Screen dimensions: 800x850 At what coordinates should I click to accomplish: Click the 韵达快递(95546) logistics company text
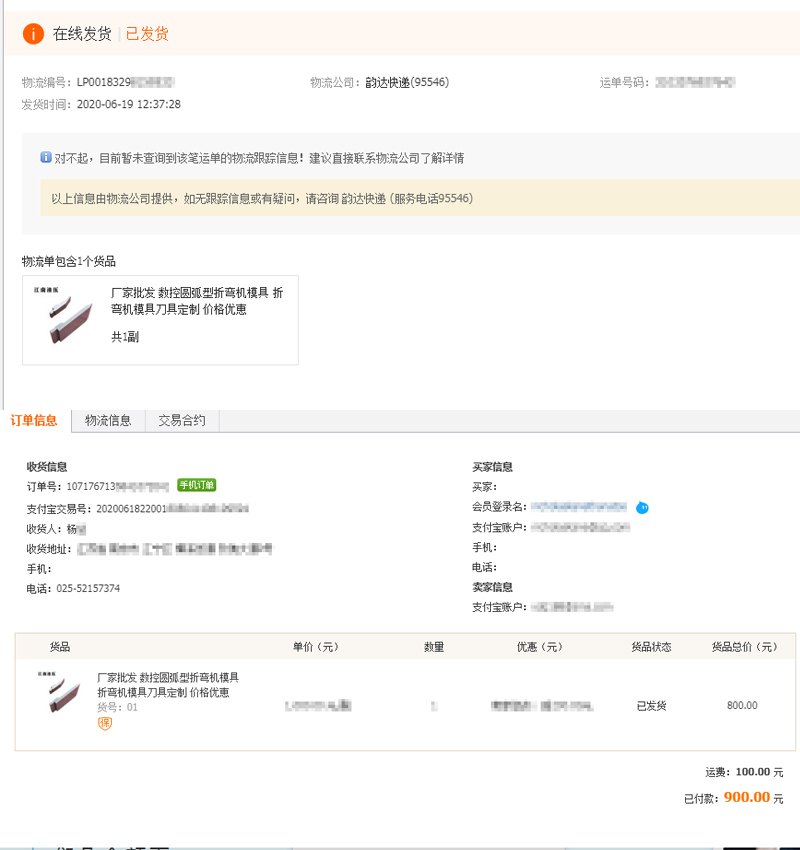click(x=407, y=82)
